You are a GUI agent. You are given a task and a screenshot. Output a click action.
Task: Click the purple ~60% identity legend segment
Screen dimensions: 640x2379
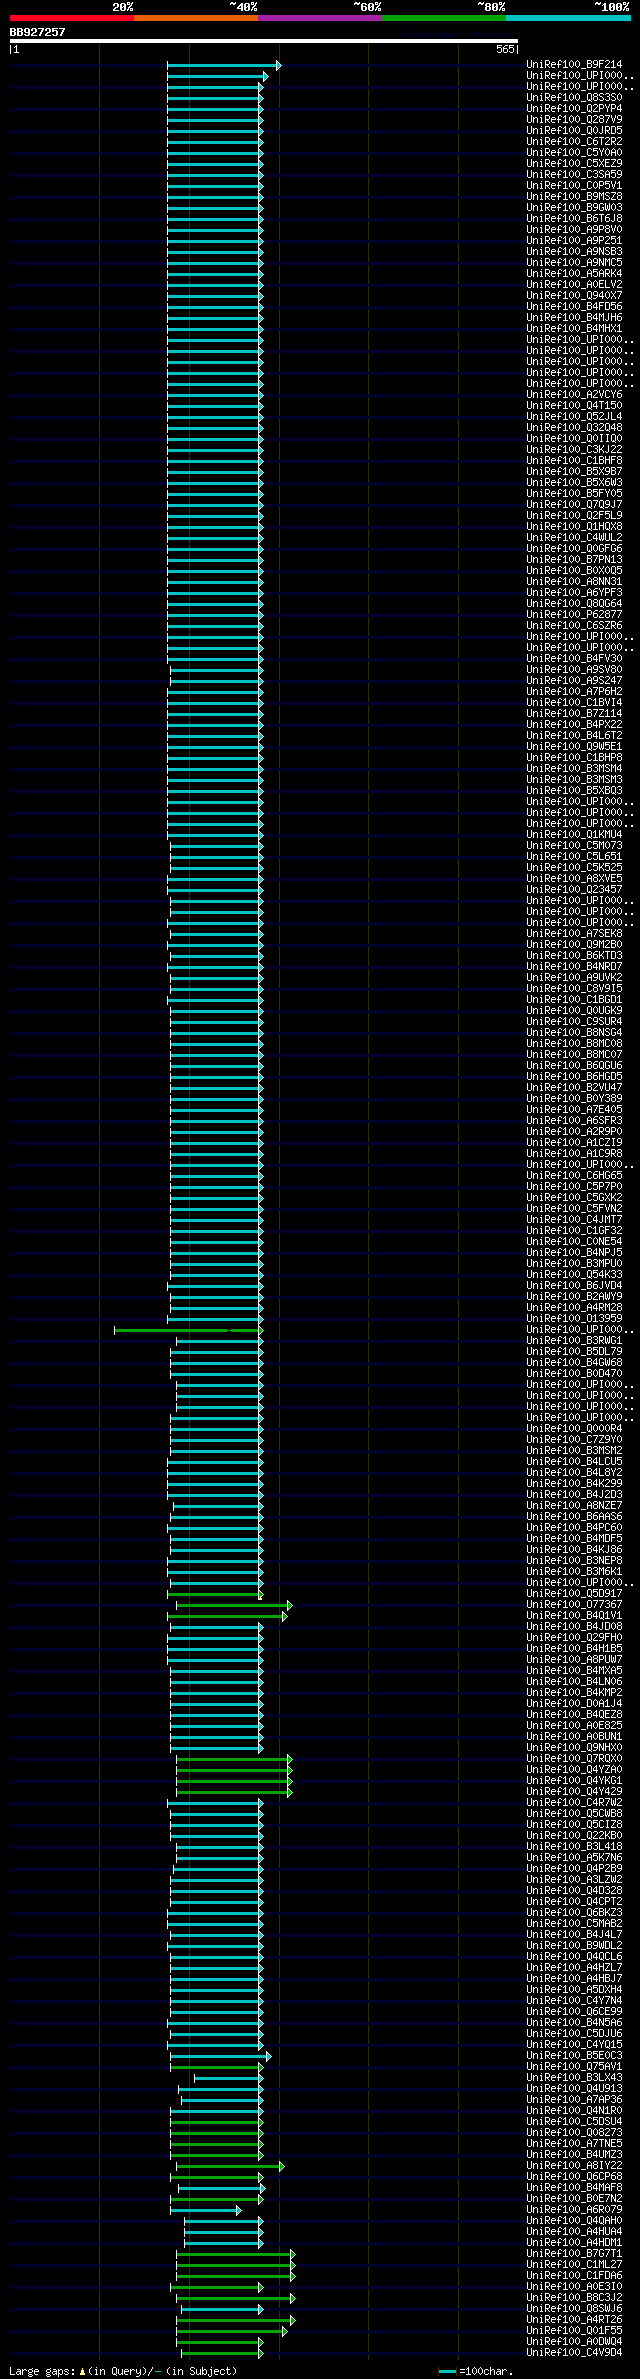point(319,18)
